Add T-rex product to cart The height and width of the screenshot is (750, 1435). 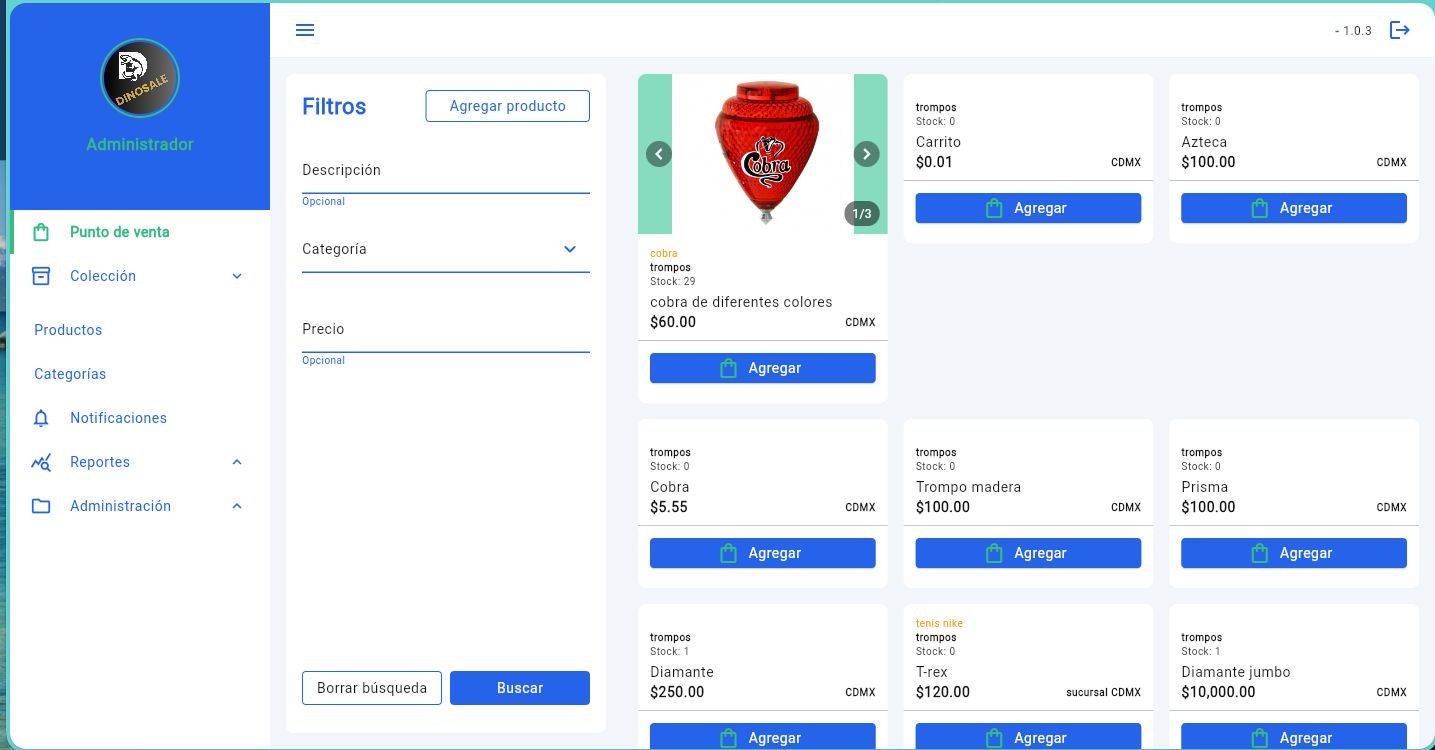[1028, 737]
